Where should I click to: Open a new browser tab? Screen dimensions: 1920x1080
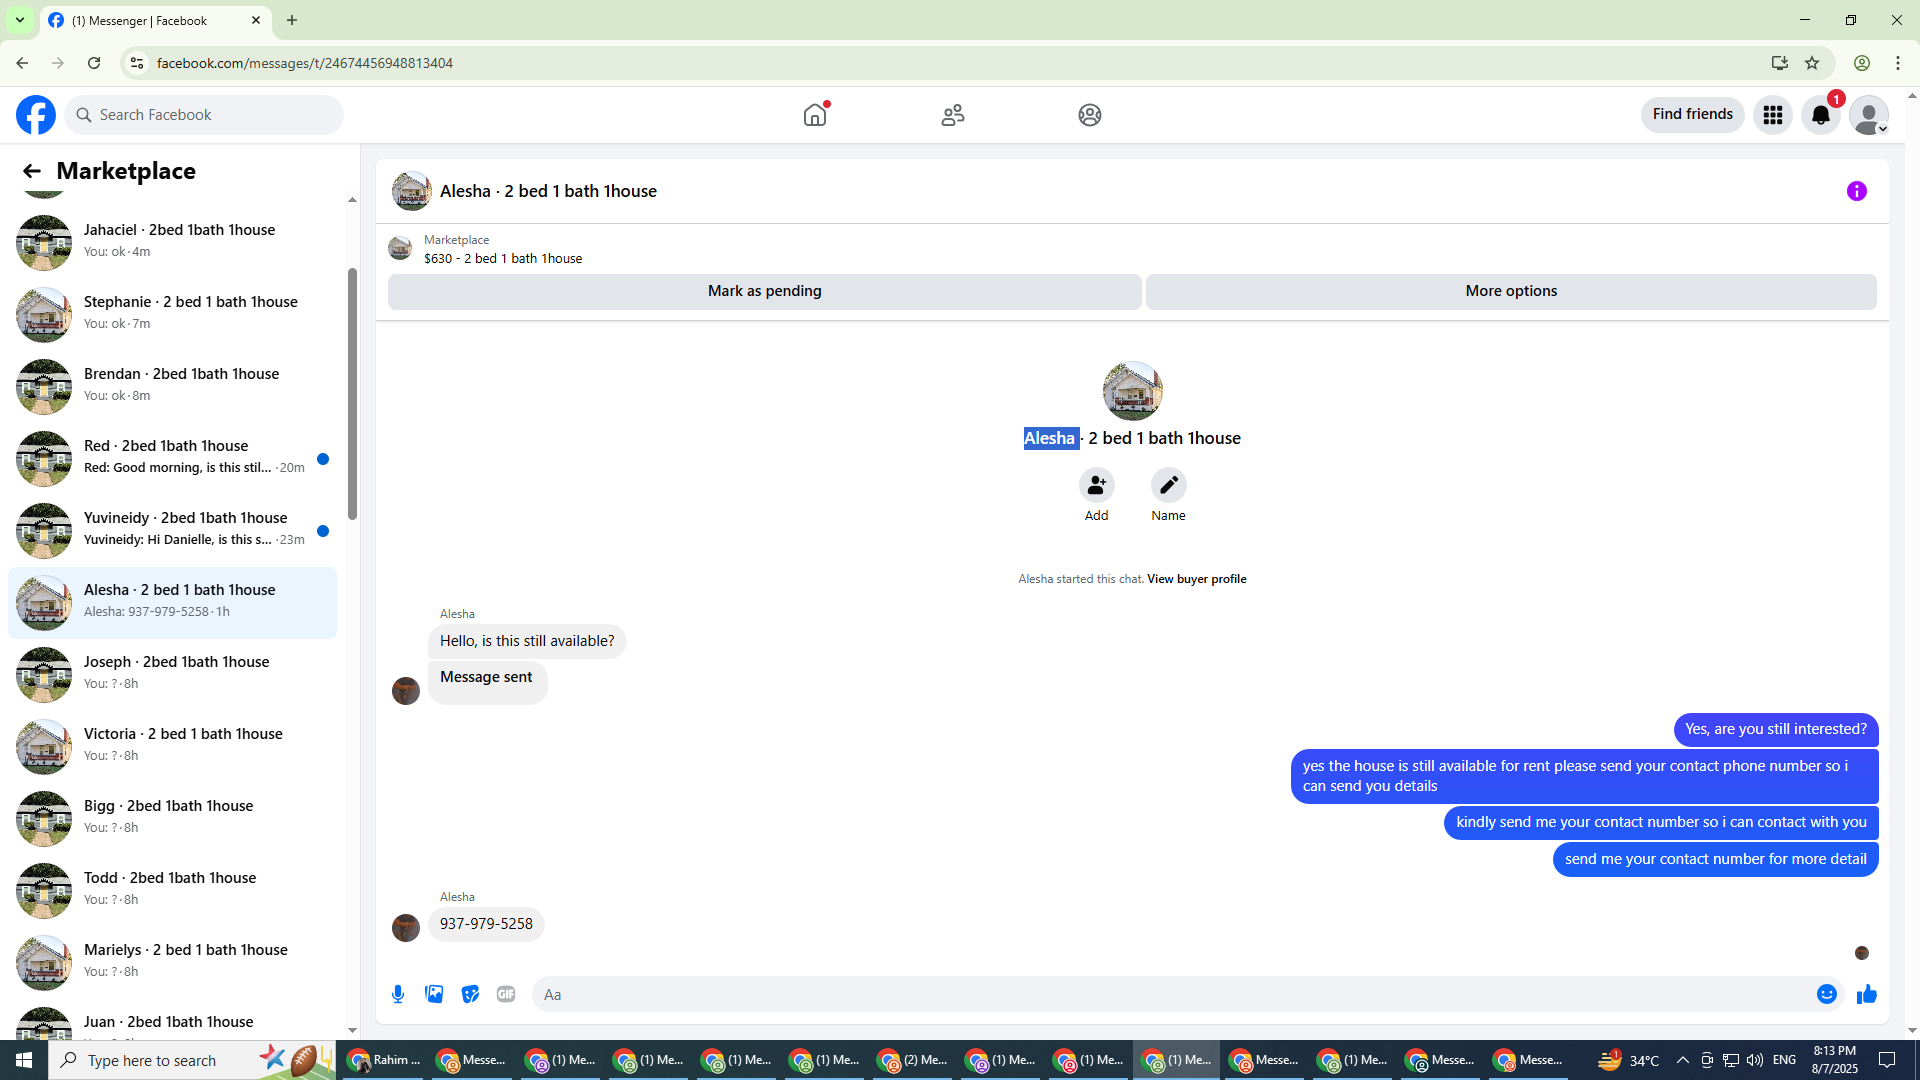pos(292,20)
